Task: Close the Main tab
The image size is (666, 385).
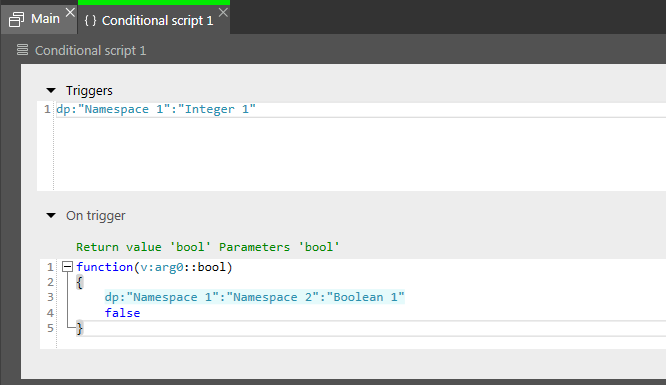Action: (x=70, y=12)
